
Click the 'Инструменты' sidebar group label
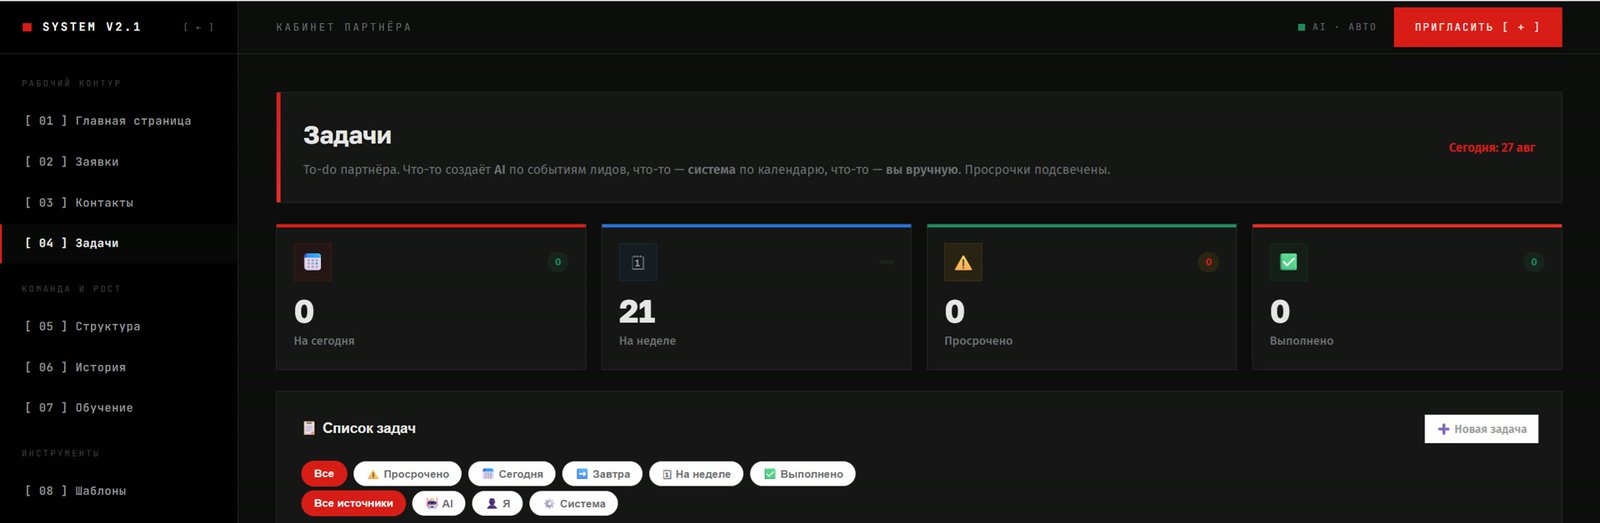61,454
